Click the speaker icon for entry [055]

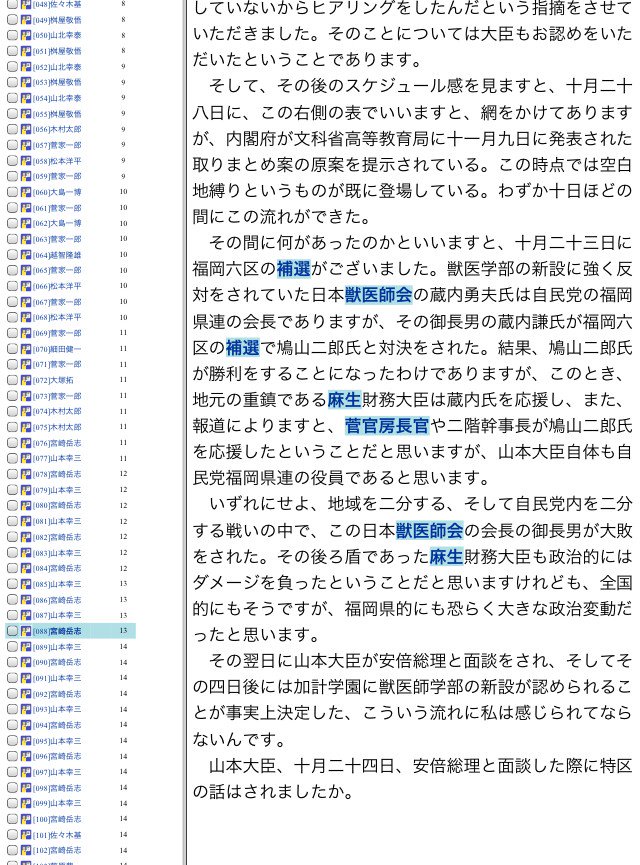26,114
